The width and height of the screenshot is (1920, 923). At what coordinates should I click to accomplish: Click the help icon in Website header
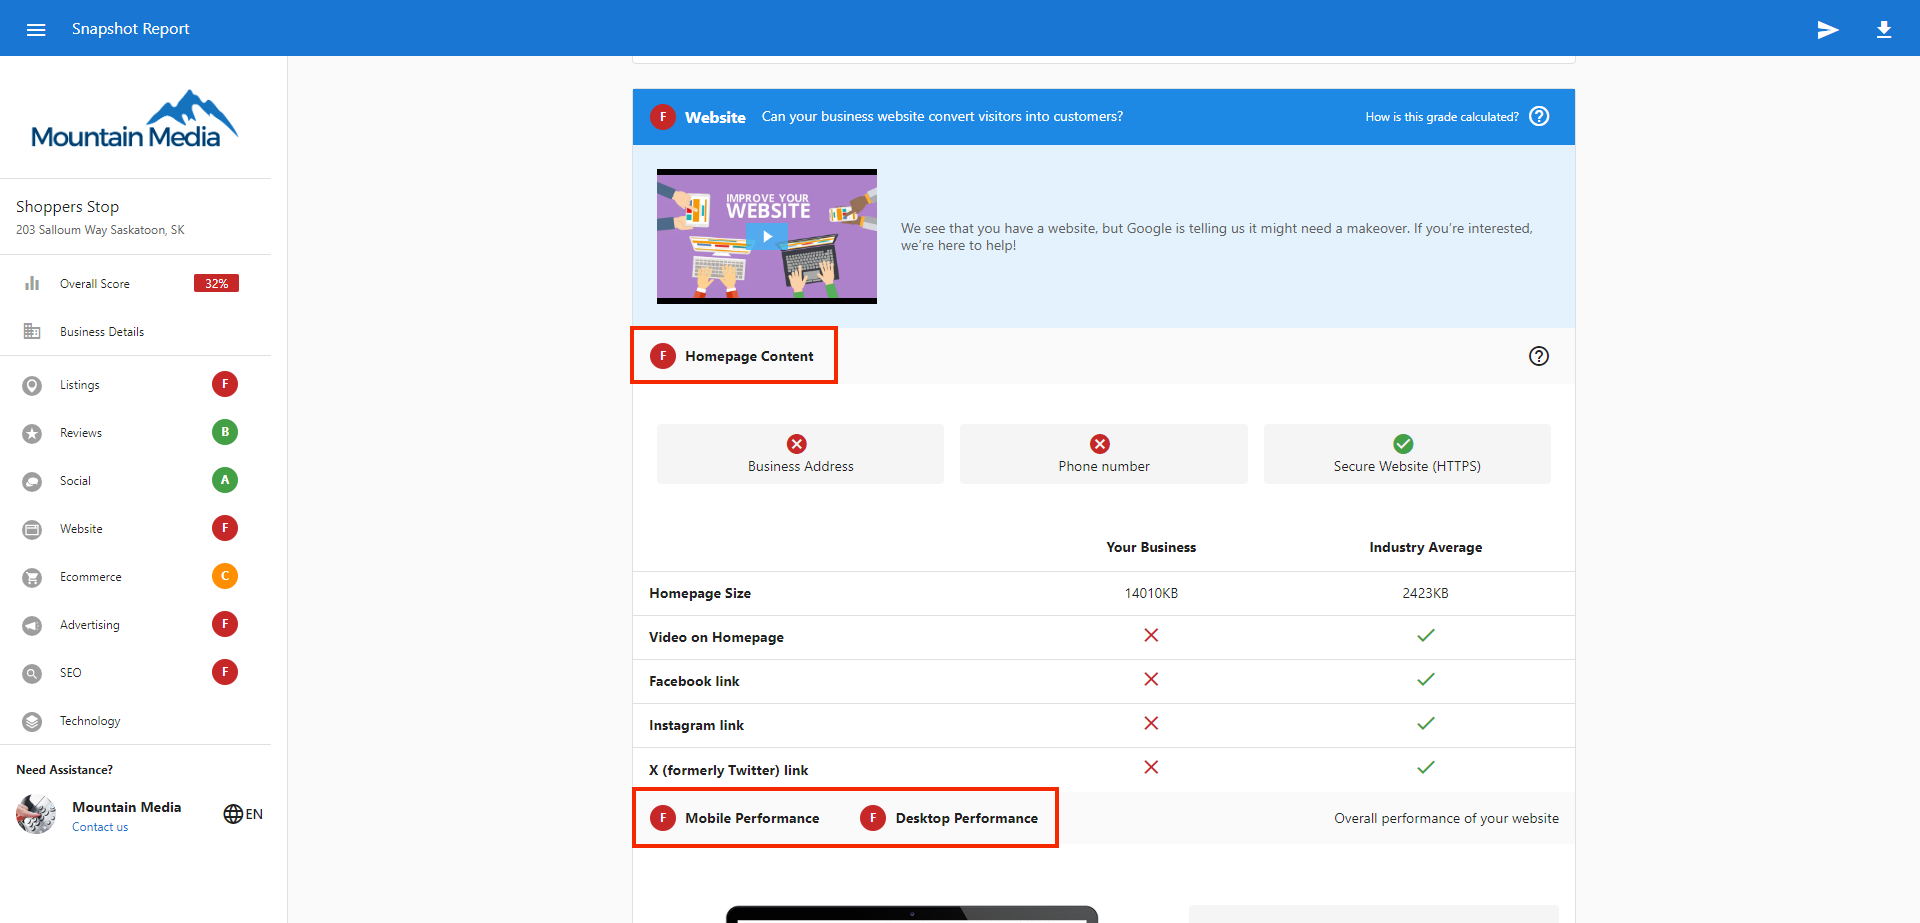pos(1540,116)
